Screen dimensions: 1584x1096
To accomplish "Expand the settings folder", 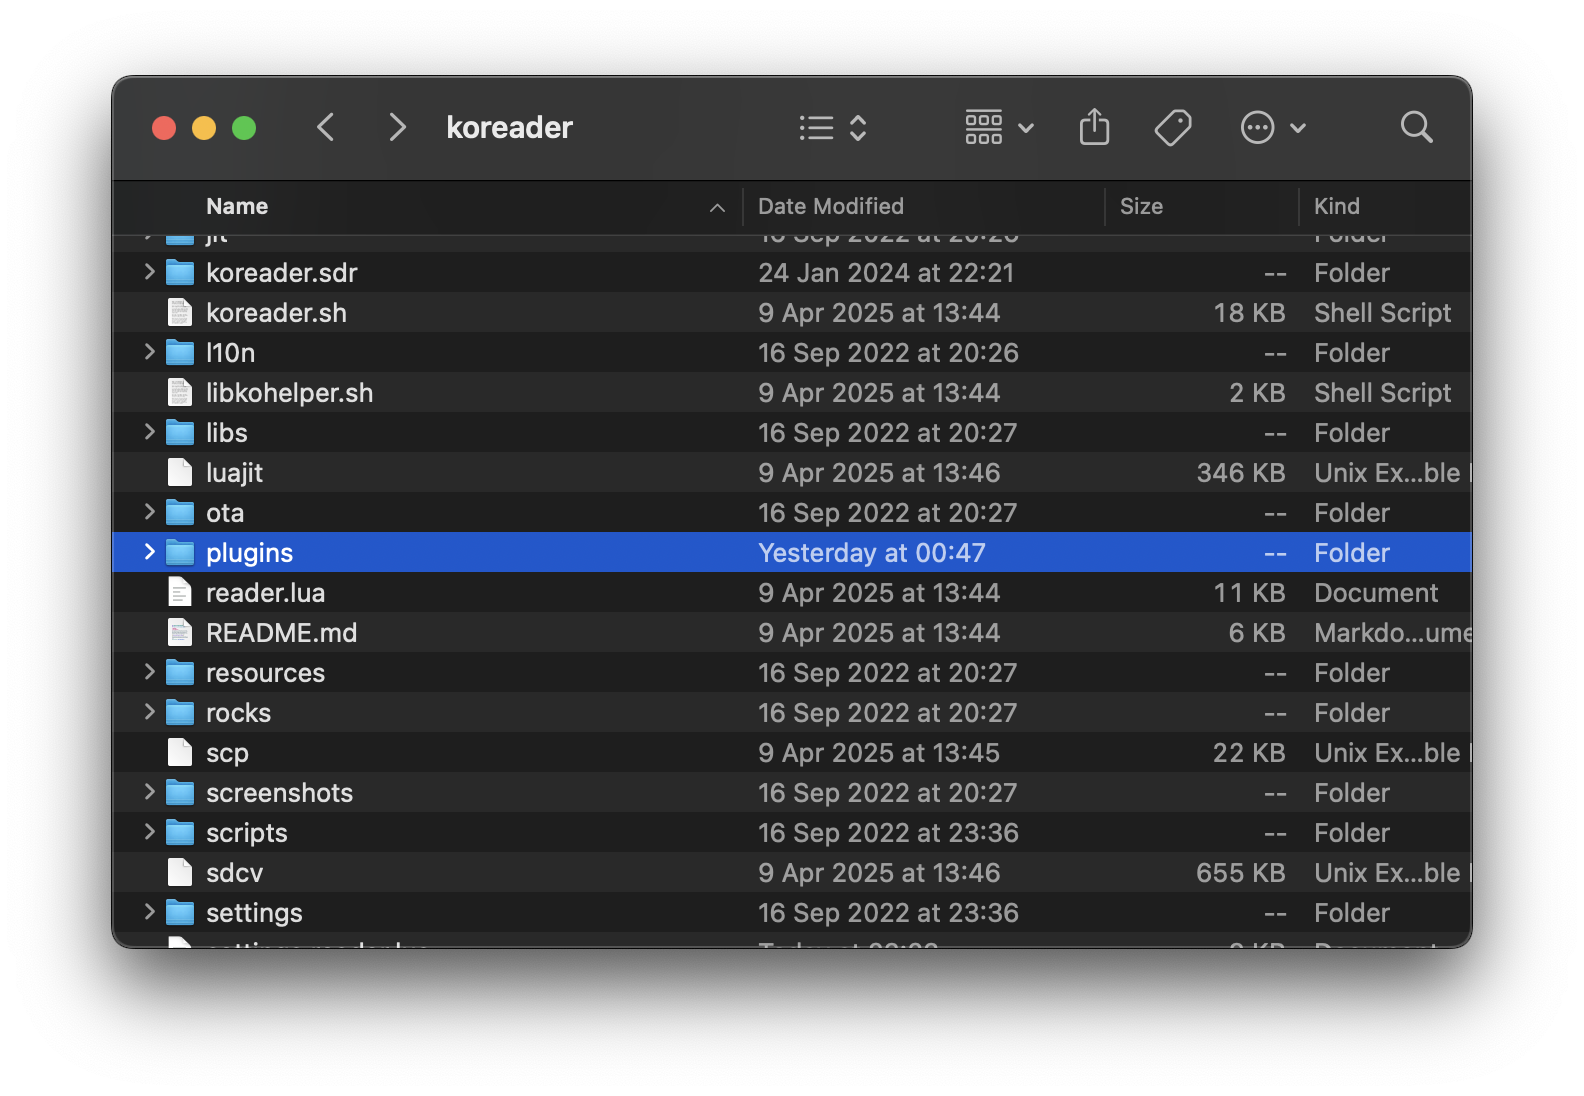I will [x=149, y=911].
